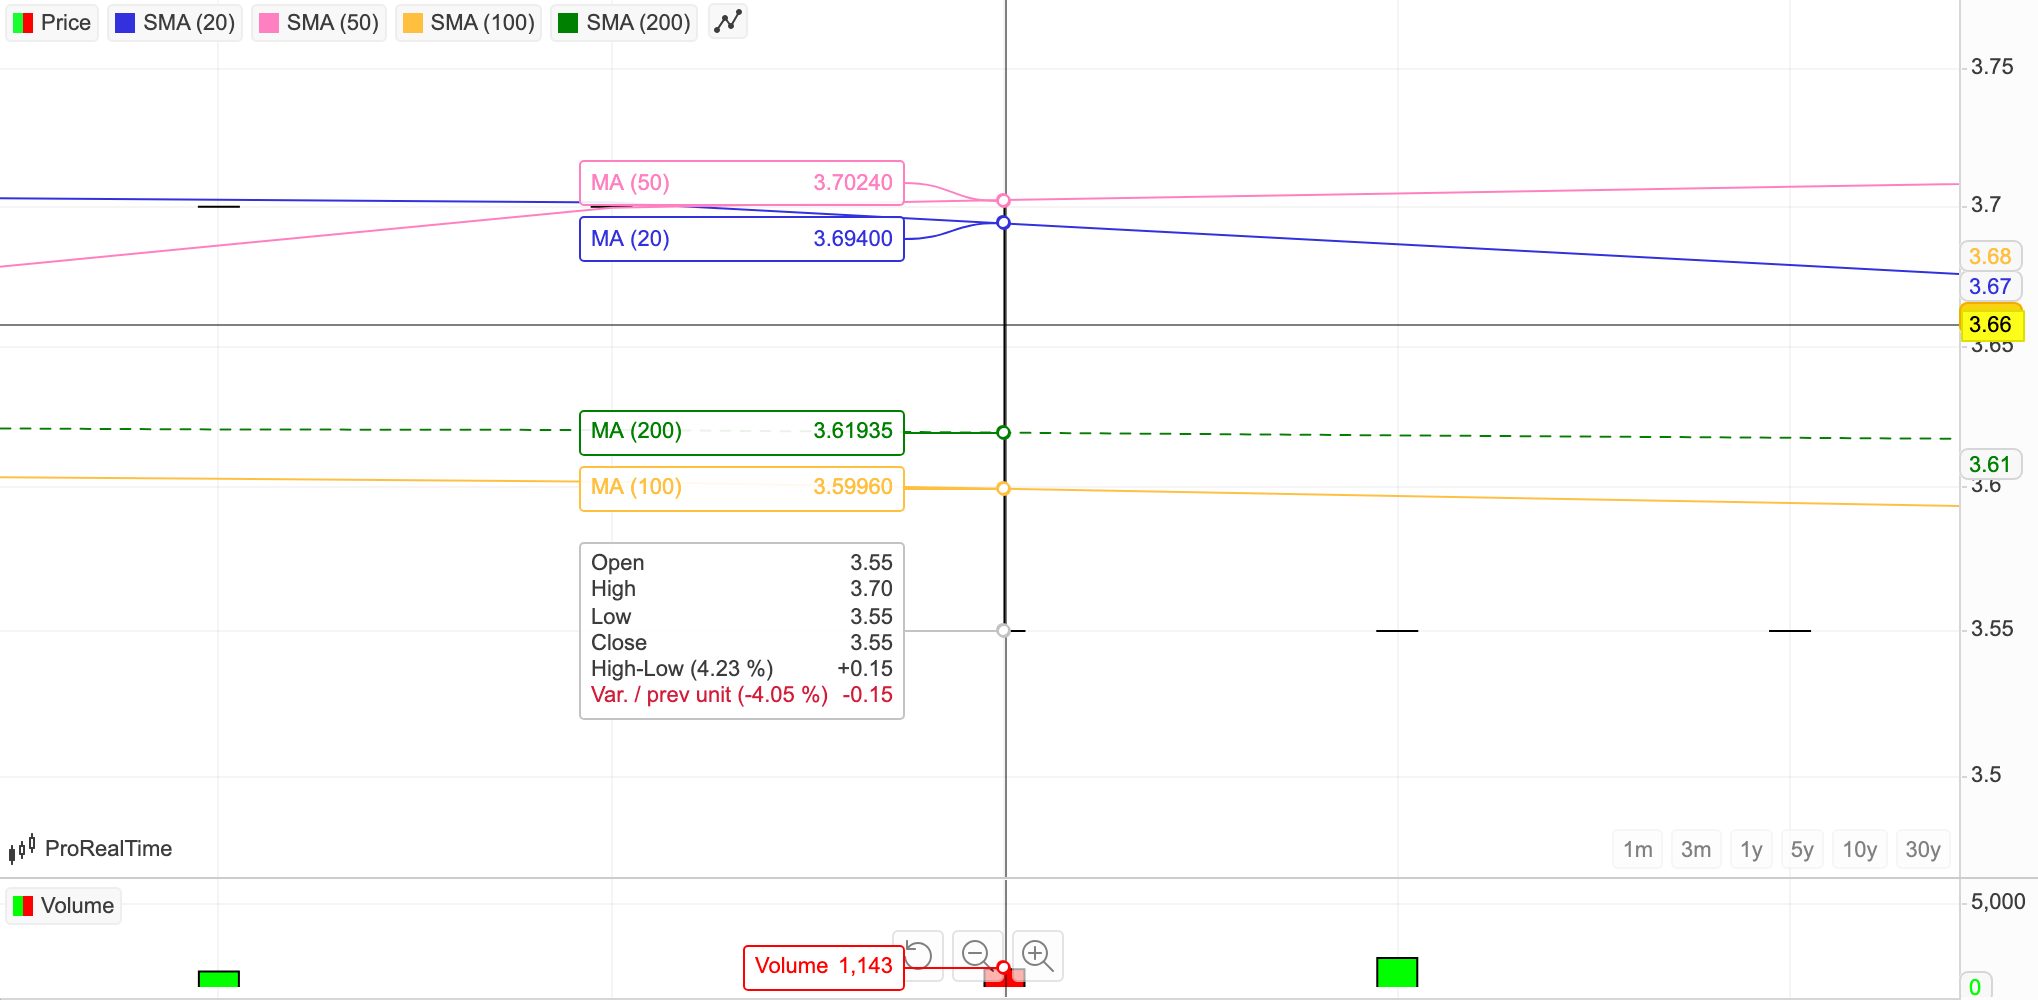2038x1000 pixels.
Task: Click the MA (50) 3.70240 tooltip label
Action: click(742, 183)
